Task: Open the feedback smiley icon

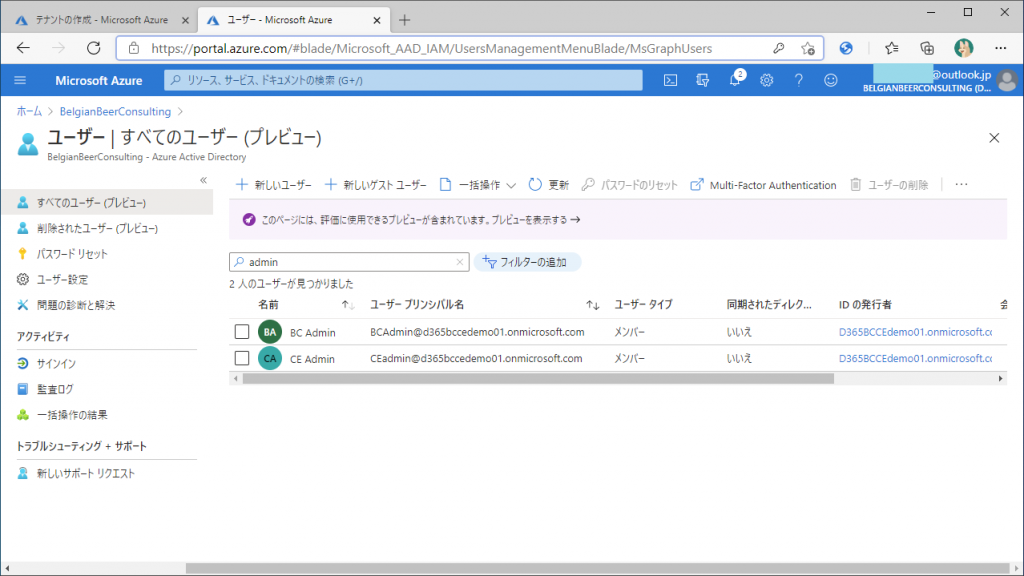Action: coord(830,80)
